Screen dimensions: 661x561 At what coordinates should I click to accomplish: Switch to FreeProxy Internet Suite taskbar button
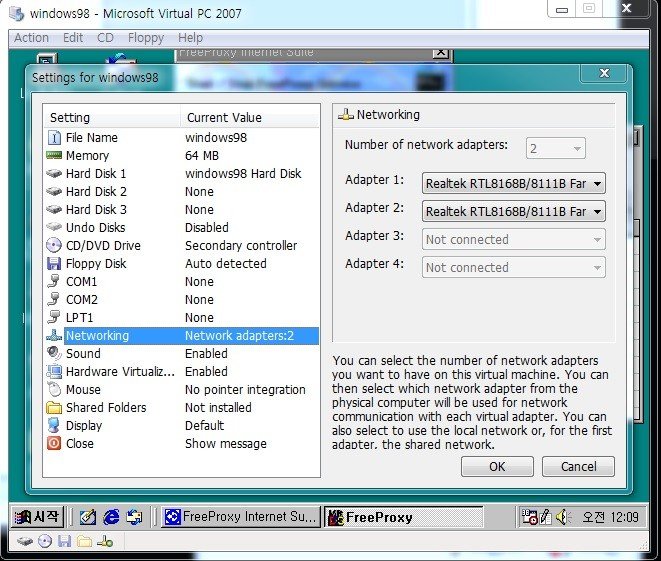tap(241, 517)
